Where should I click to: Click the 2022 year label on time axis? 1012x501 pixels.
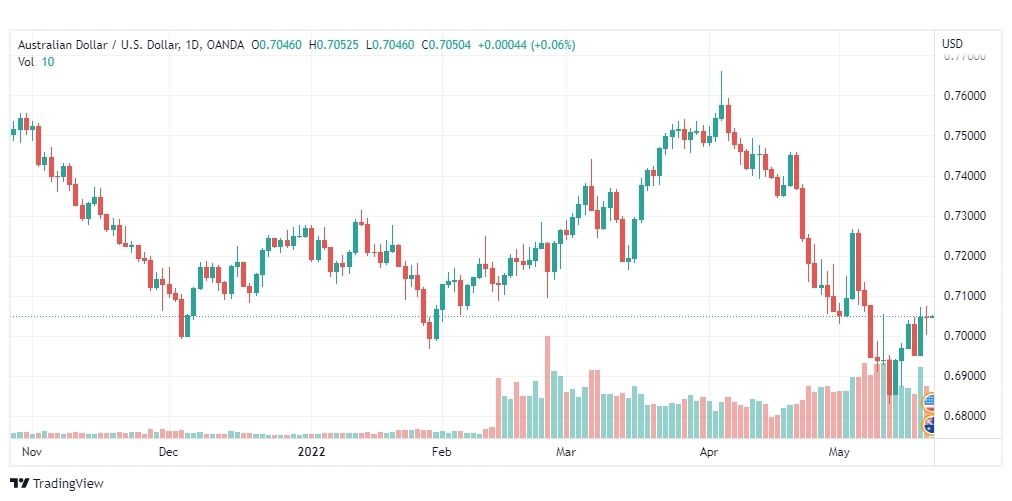click(x=311, y=452)
